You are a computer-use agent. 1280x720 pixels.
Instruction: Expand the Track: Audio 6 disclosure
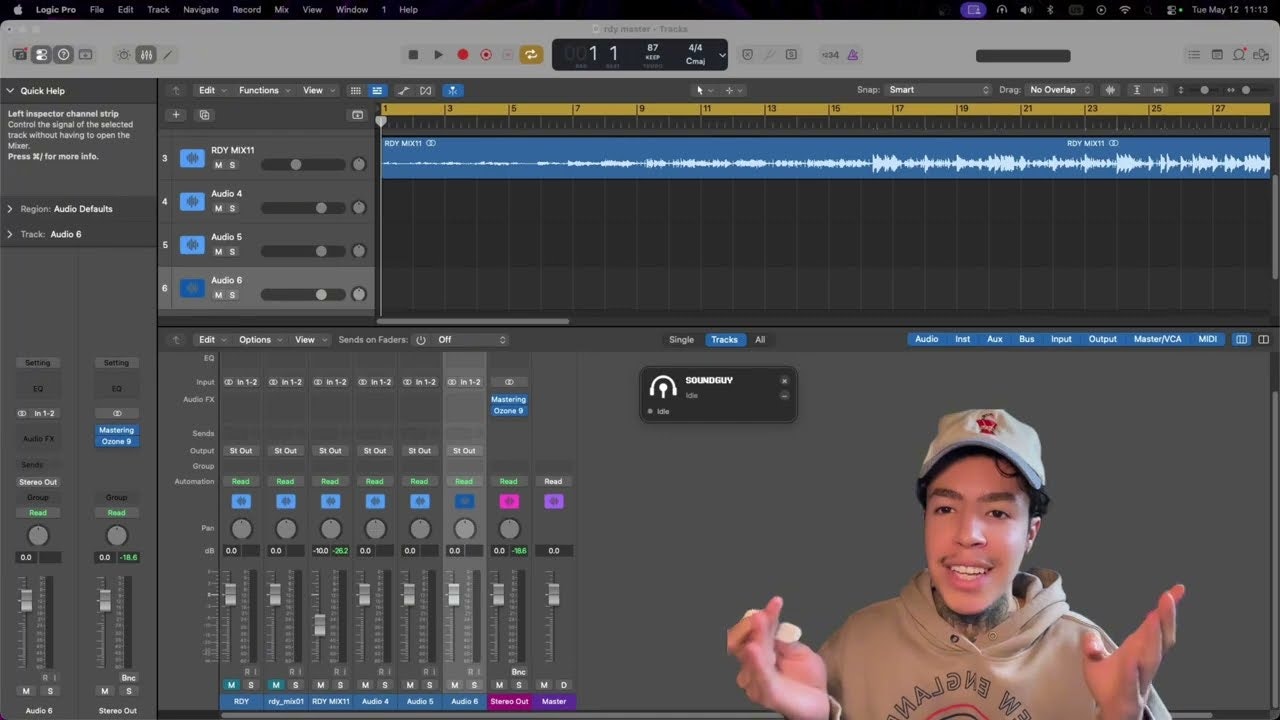[x=10, y=234]
